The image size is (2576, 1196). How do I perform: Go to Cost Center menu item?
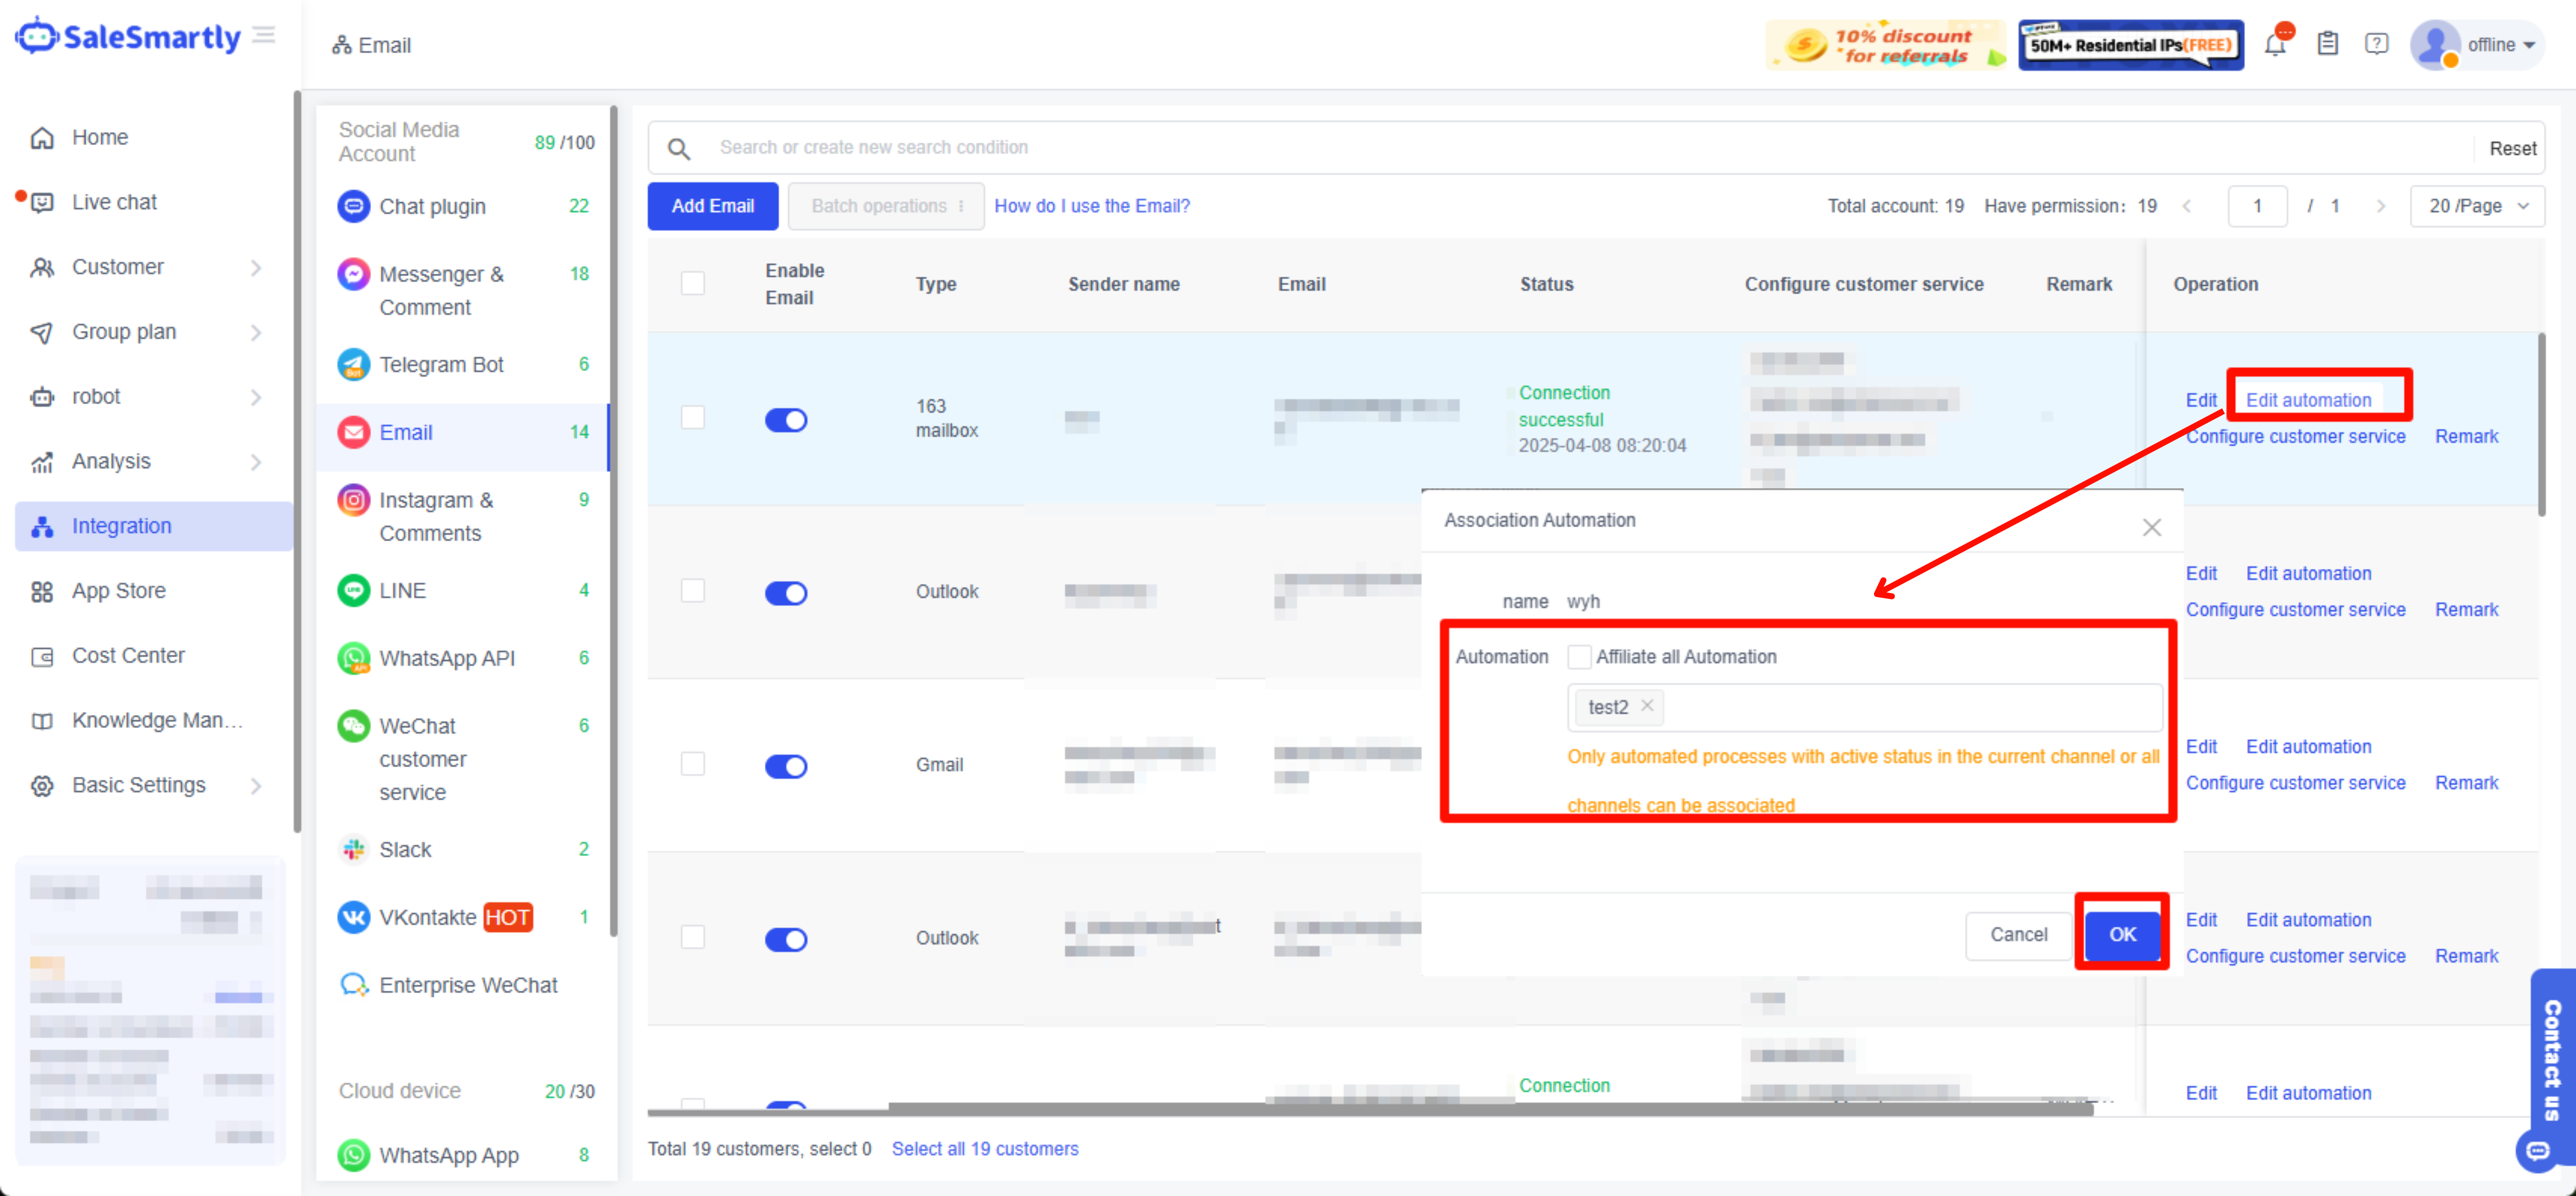pos(128,656)
